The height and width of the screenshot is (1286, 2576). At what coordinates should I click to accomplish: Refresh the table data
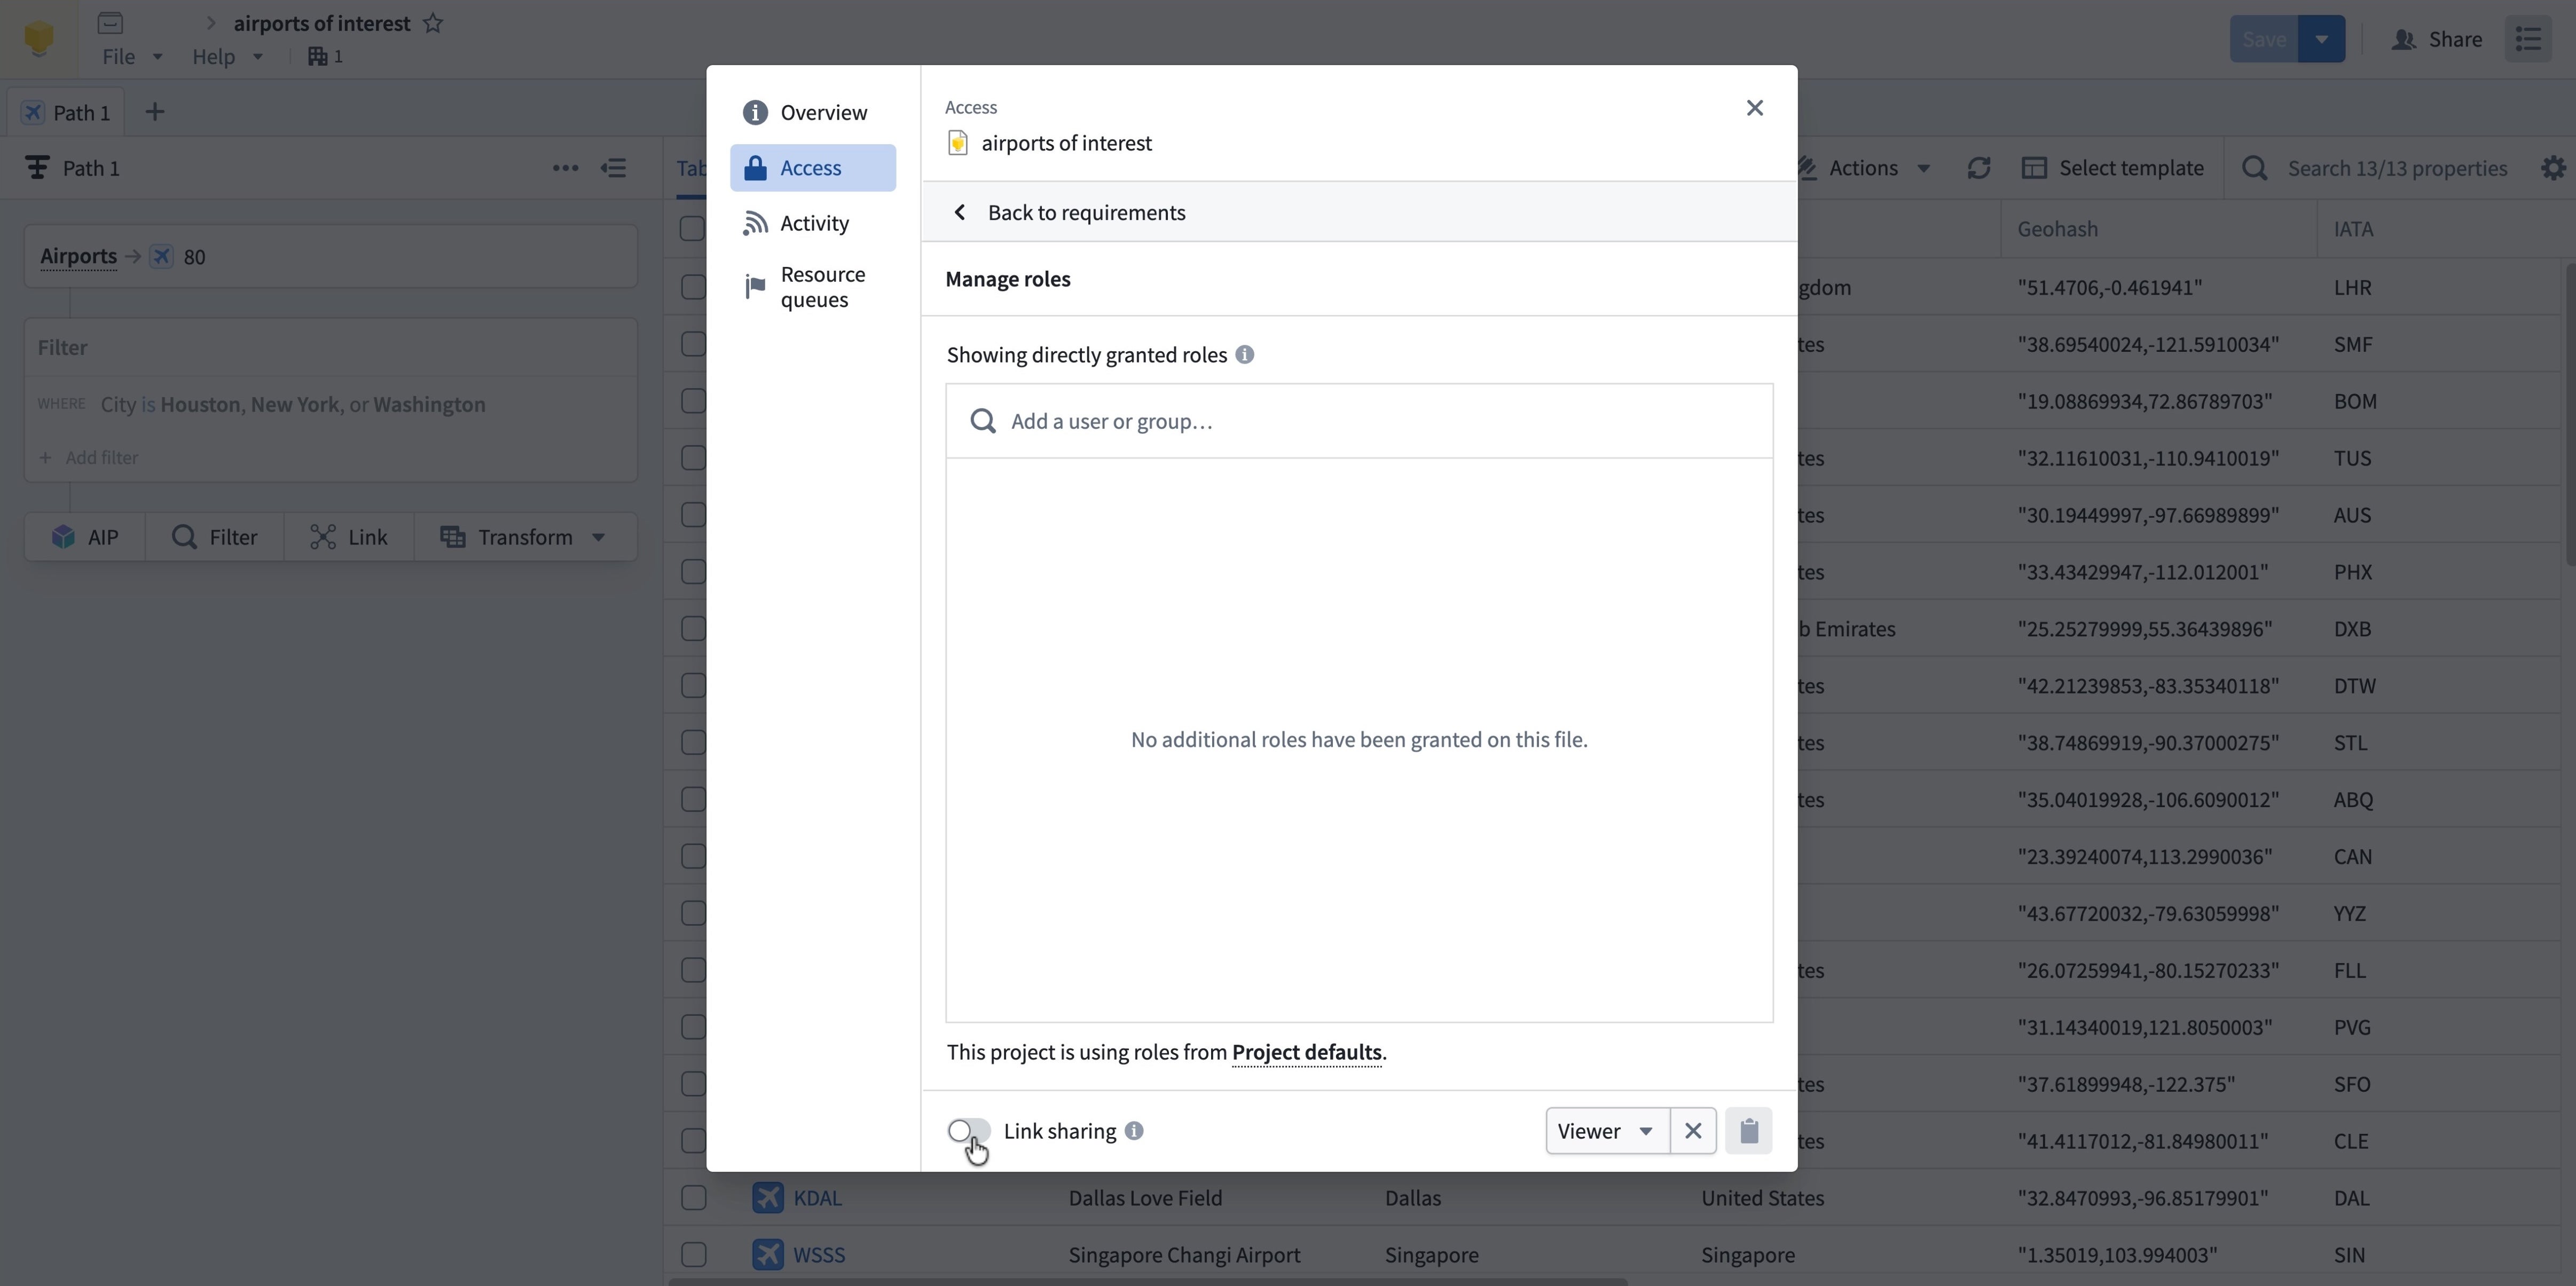click(x=1980, y=167)
